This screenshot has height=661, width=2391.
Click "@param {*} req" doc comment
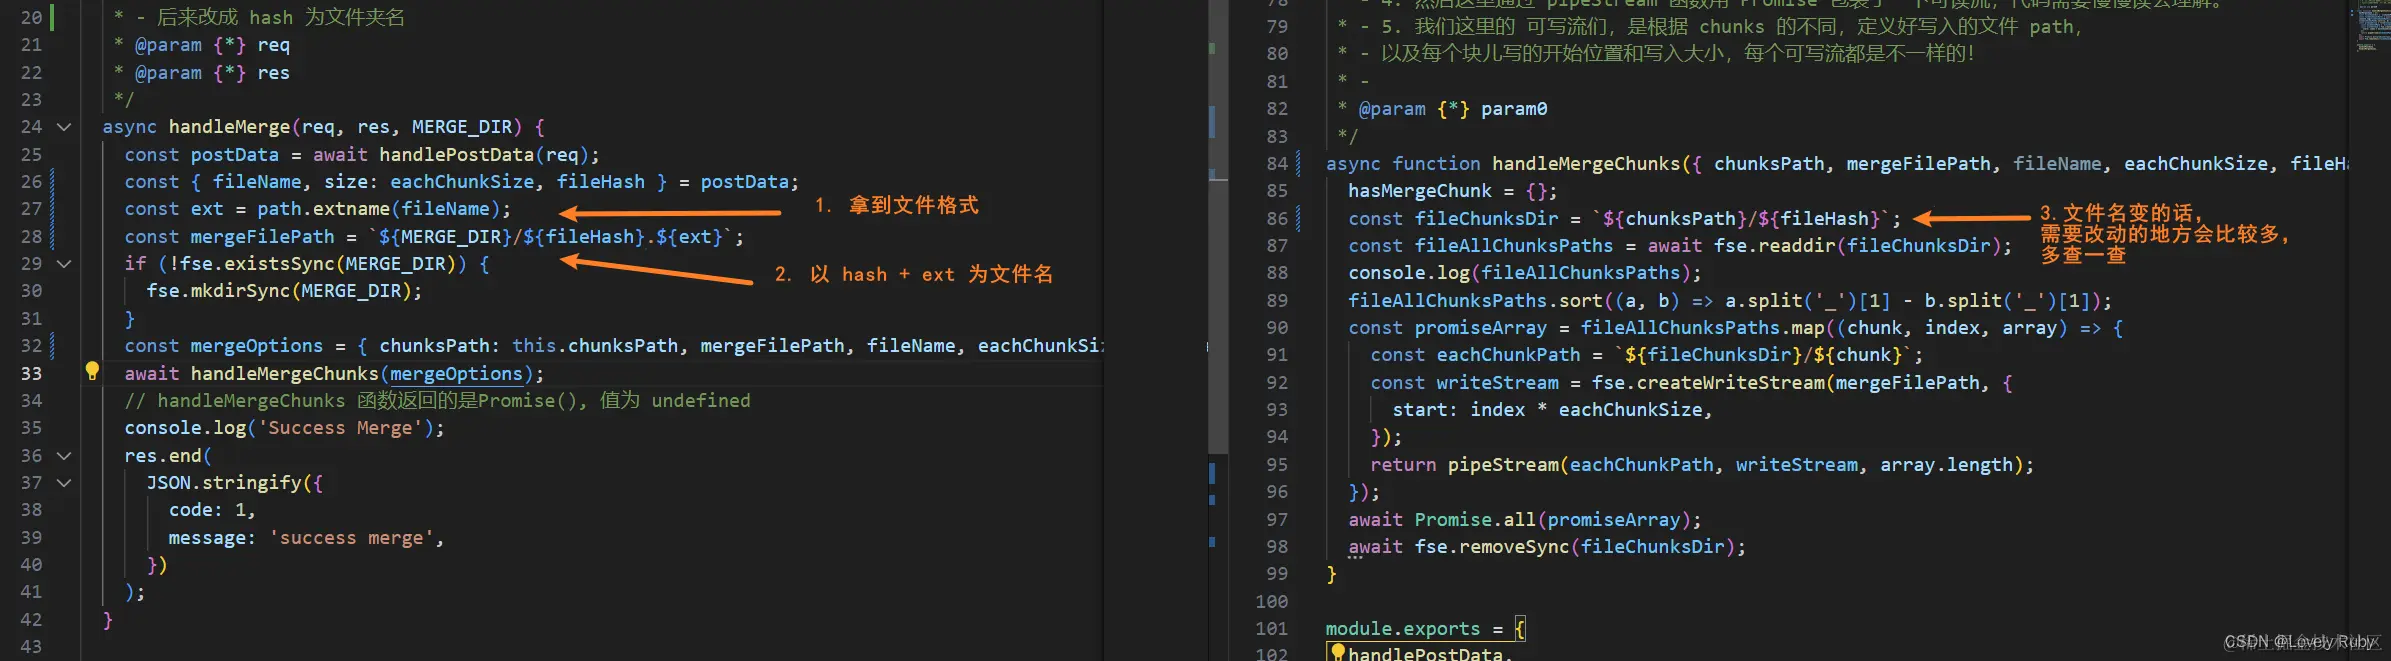[x=212, y=45]
